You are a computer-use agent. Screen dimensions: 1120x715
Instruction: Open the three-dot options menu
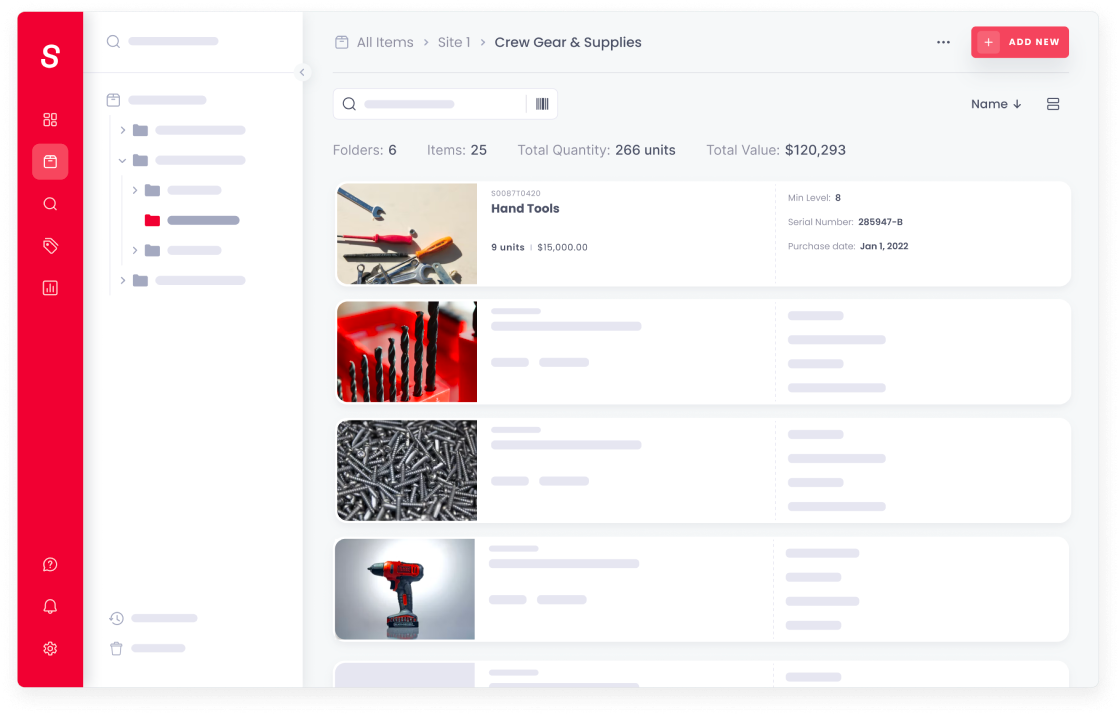[x=943, y=42]
